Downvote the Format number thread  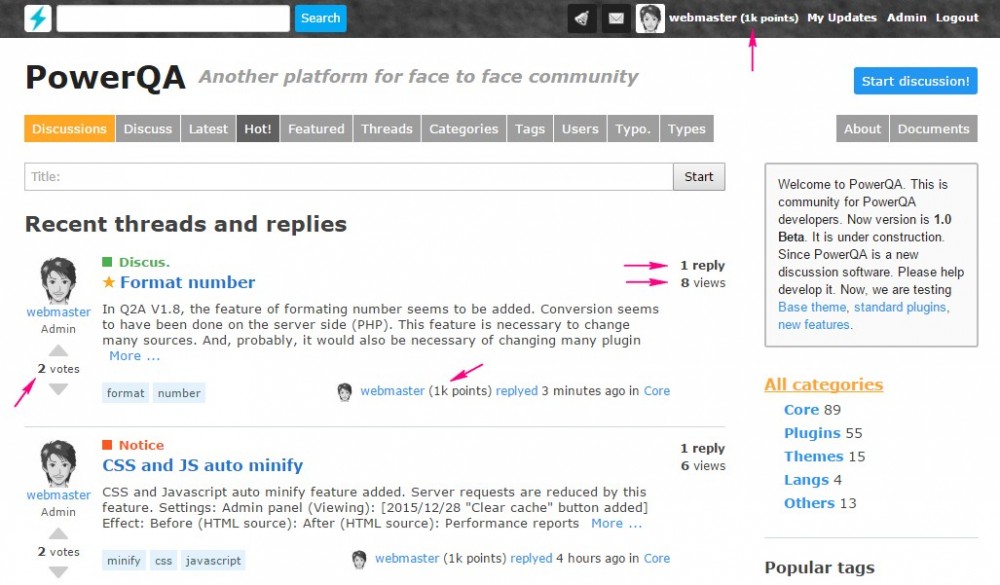[59, 388]
